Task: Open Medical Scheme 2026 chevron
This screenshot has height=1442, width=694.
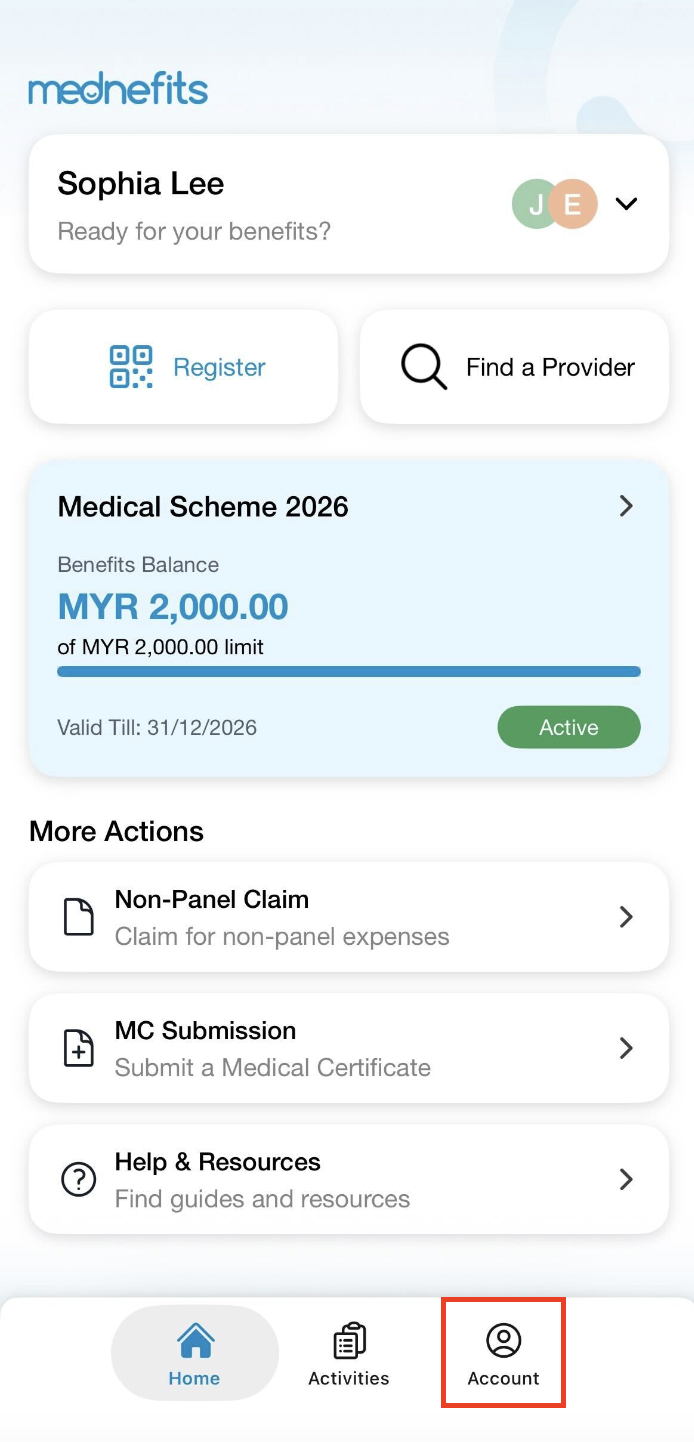Action: (626, 506)
